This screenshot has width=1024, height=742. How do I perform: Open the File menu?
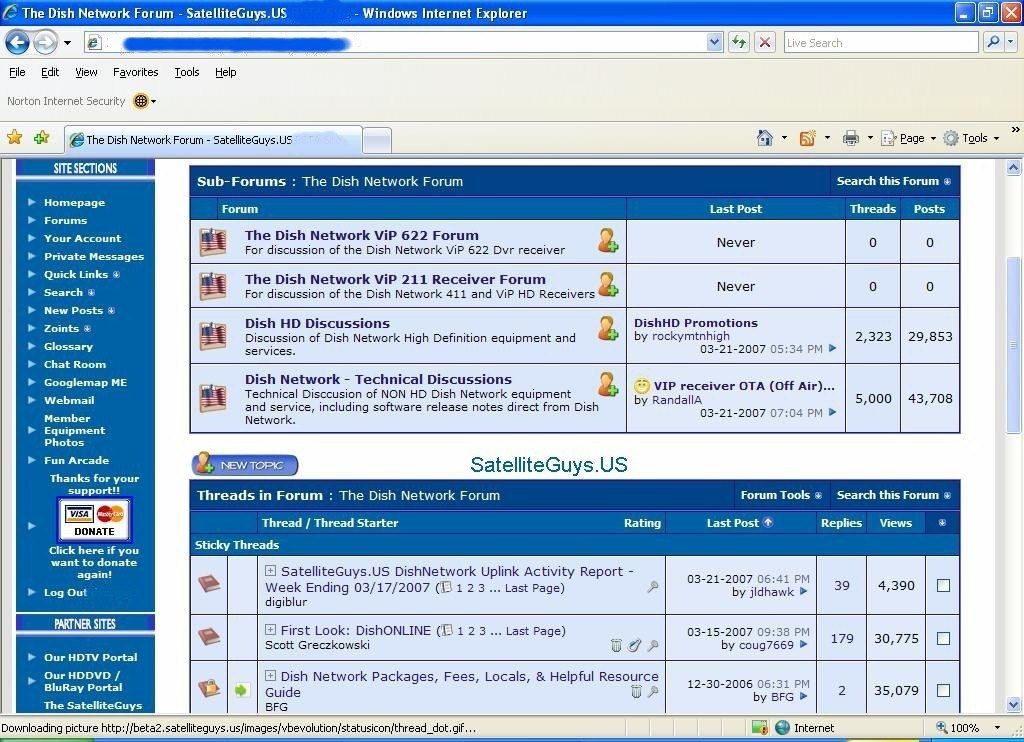tap(17, 72)
